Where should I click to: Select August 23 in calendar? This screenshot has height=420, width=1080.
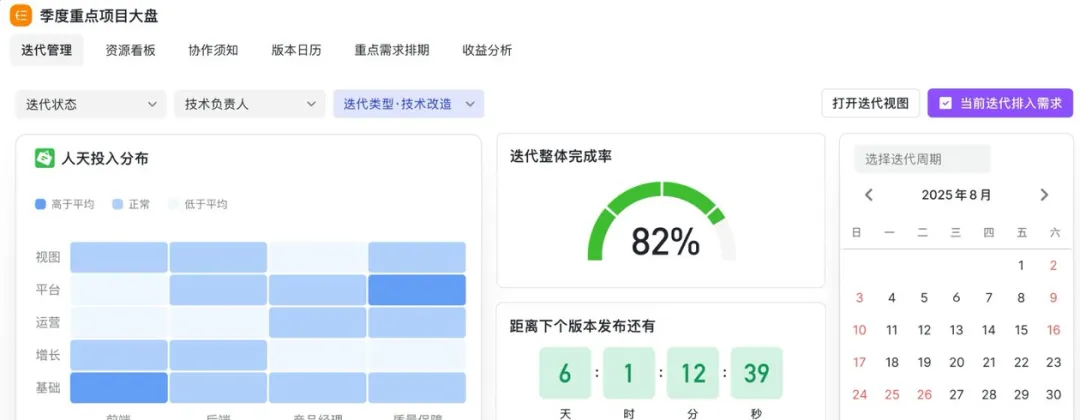[1053, 362]
